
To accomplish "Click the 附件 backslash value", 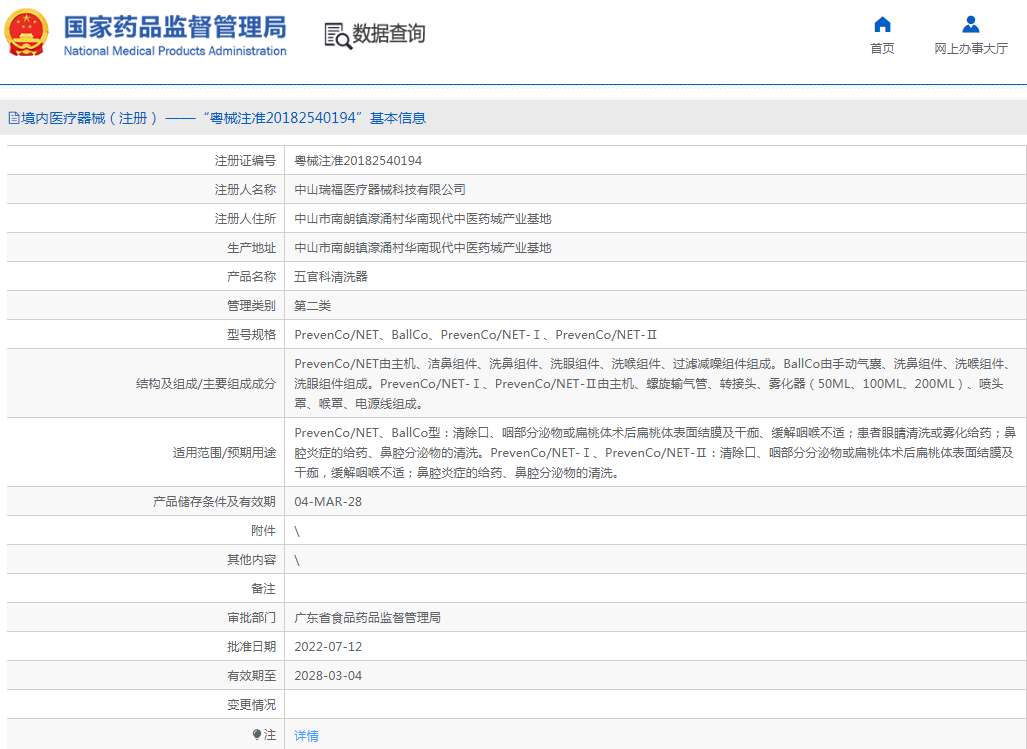I will 297,531.
